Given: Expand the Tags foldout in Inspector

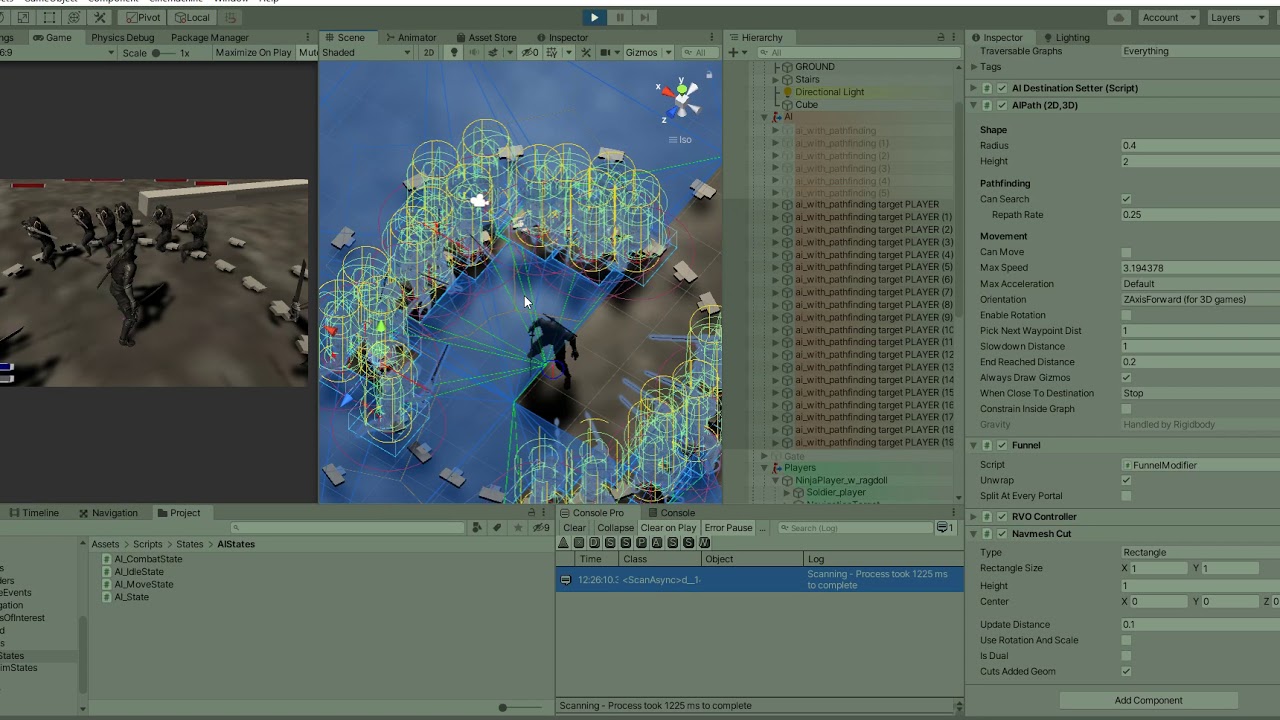Looking at the screenshot, I should click(974, 67).
